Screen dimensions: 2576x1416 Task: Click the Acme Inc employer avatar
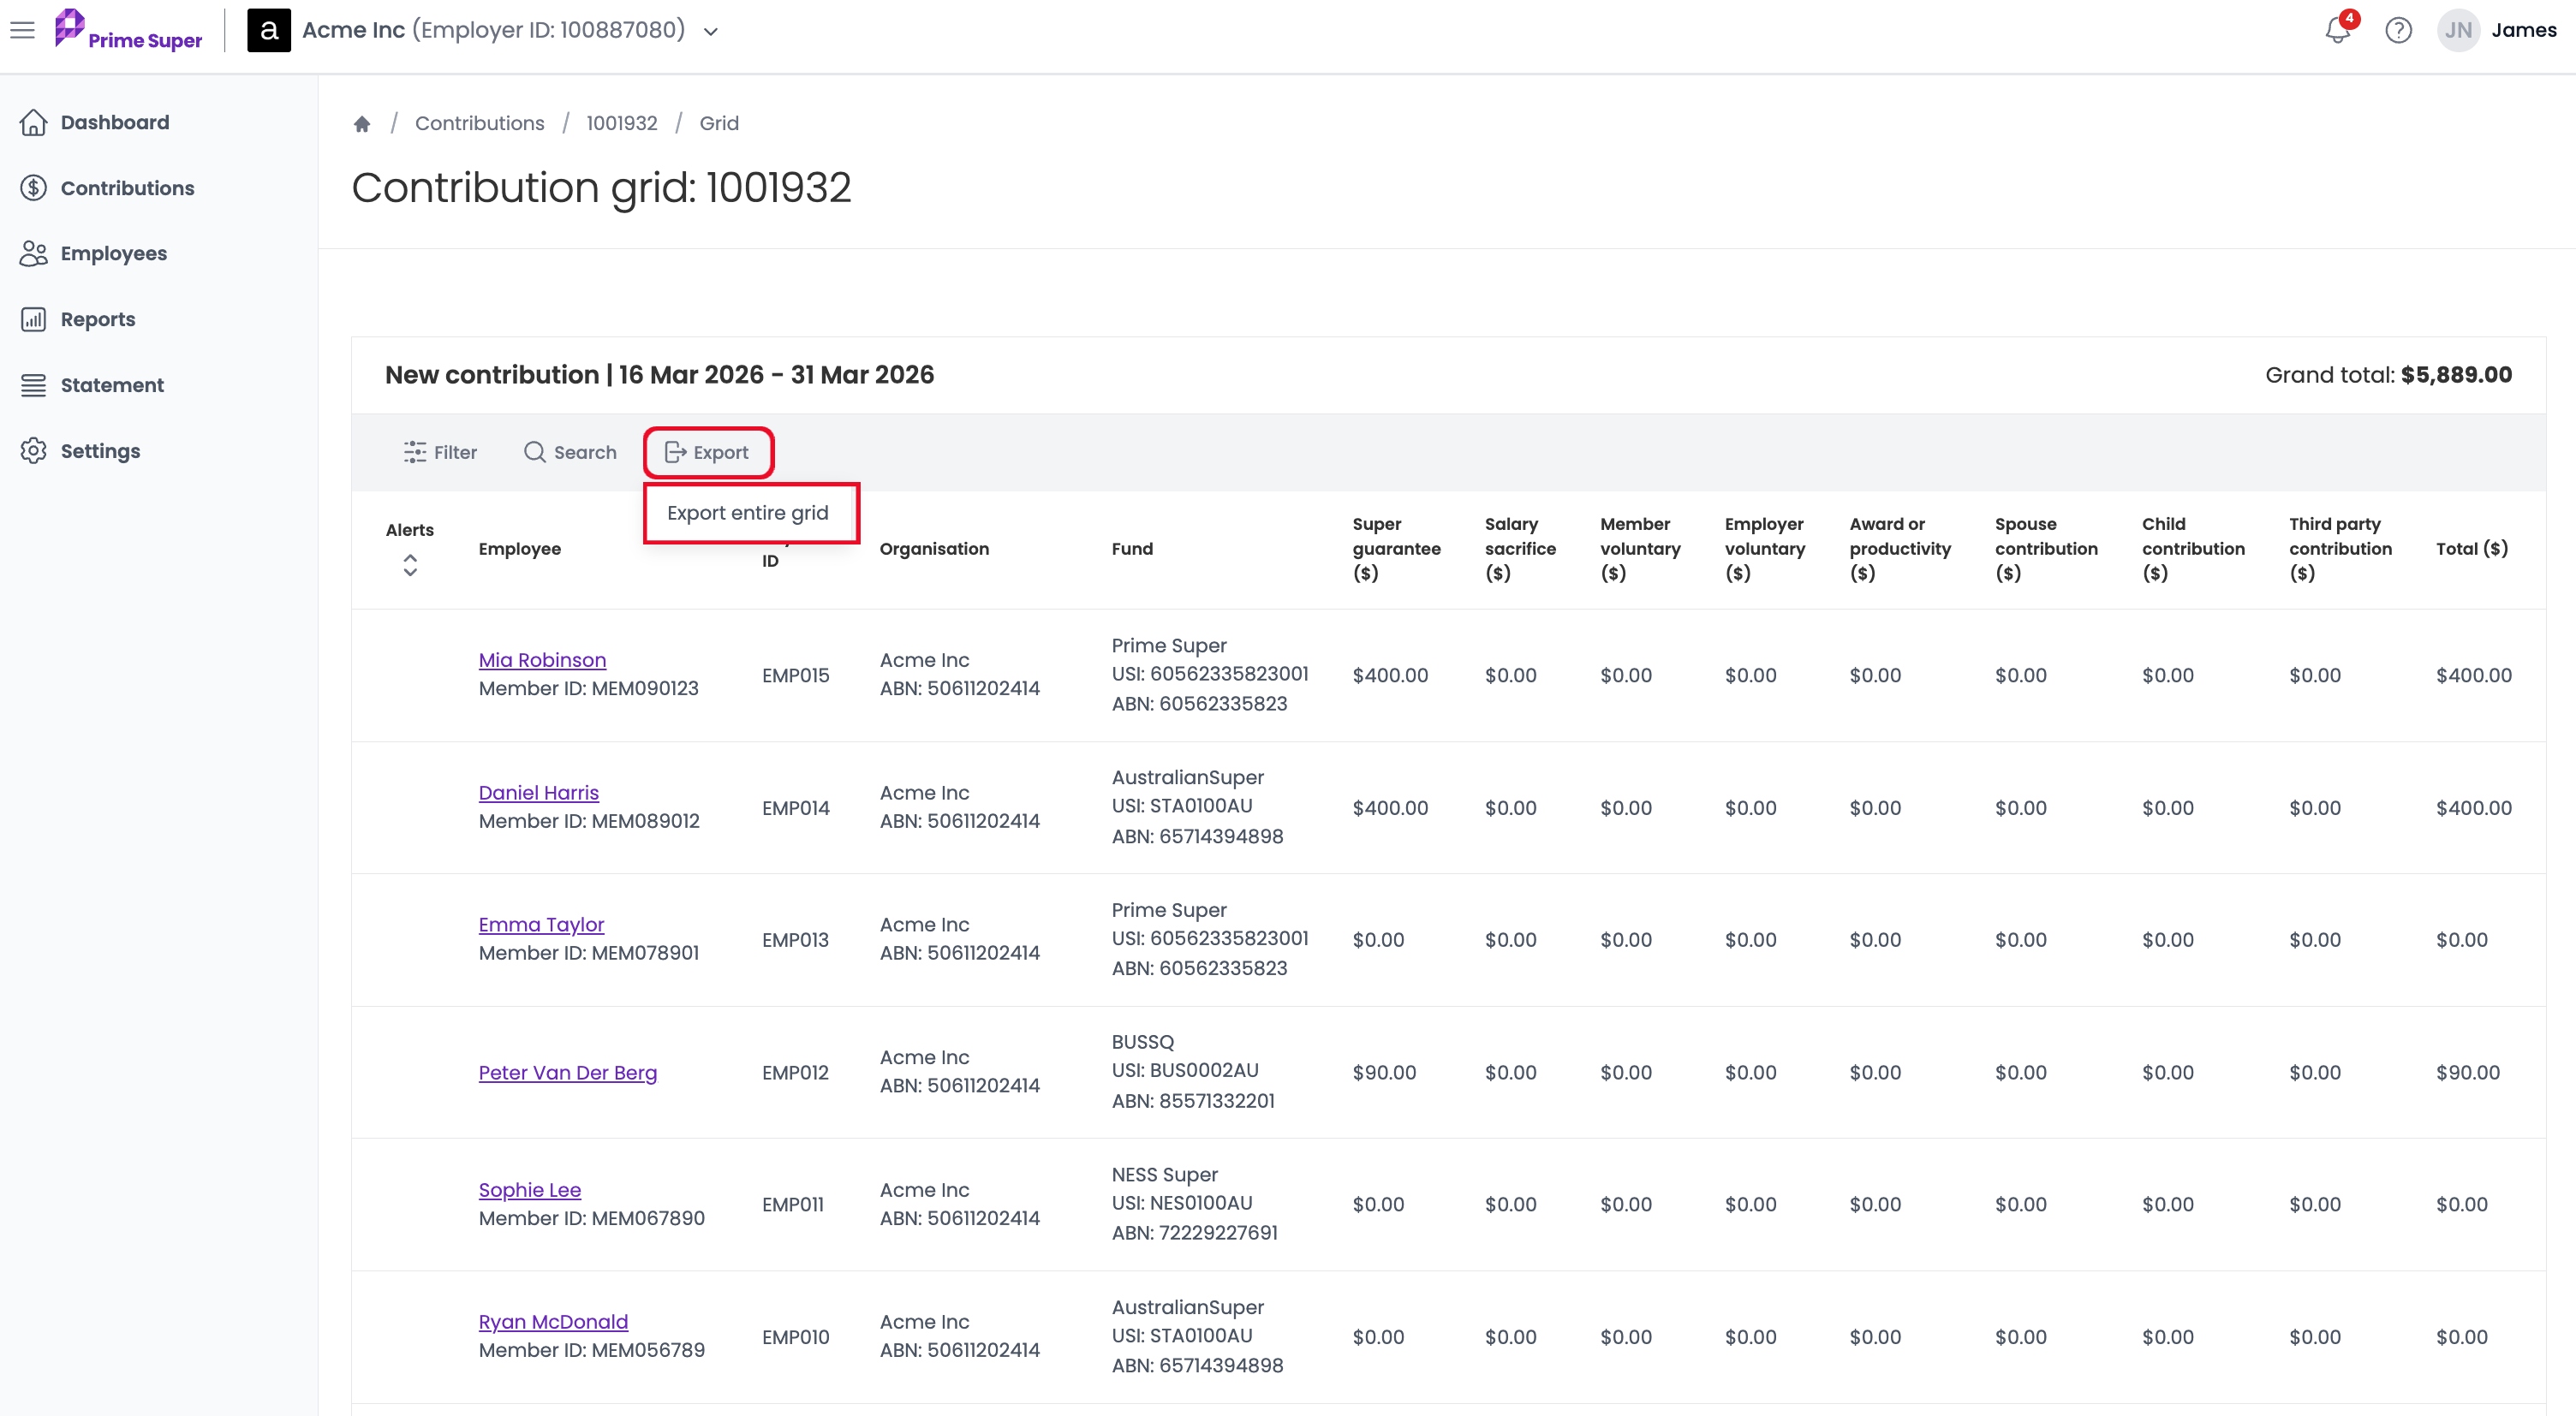(269, 30)
